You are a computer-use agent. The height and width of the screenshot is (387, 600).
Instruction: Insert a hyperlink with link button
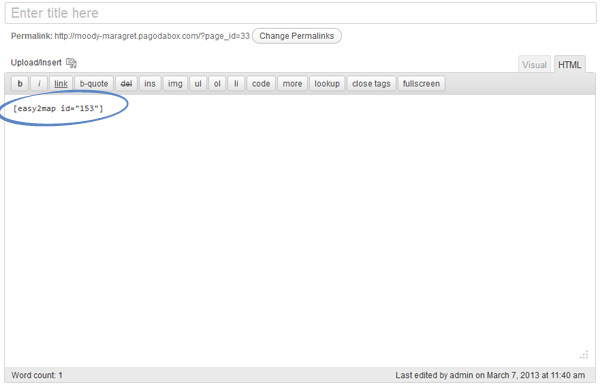61,83
